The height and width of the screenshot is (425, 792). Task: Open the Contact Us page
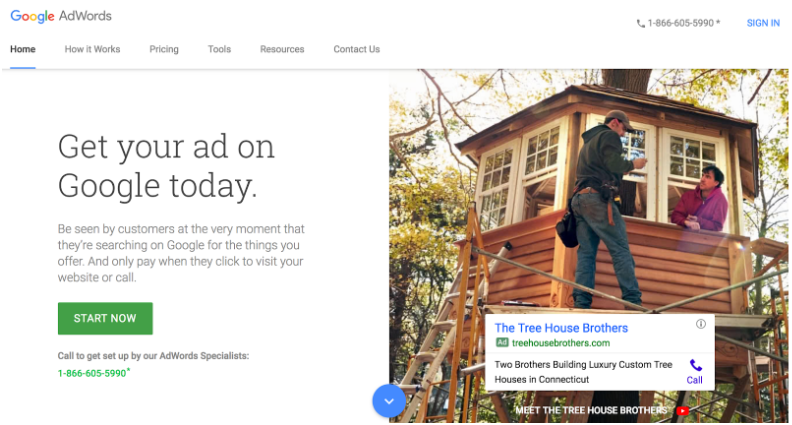[x=357, y=49]
